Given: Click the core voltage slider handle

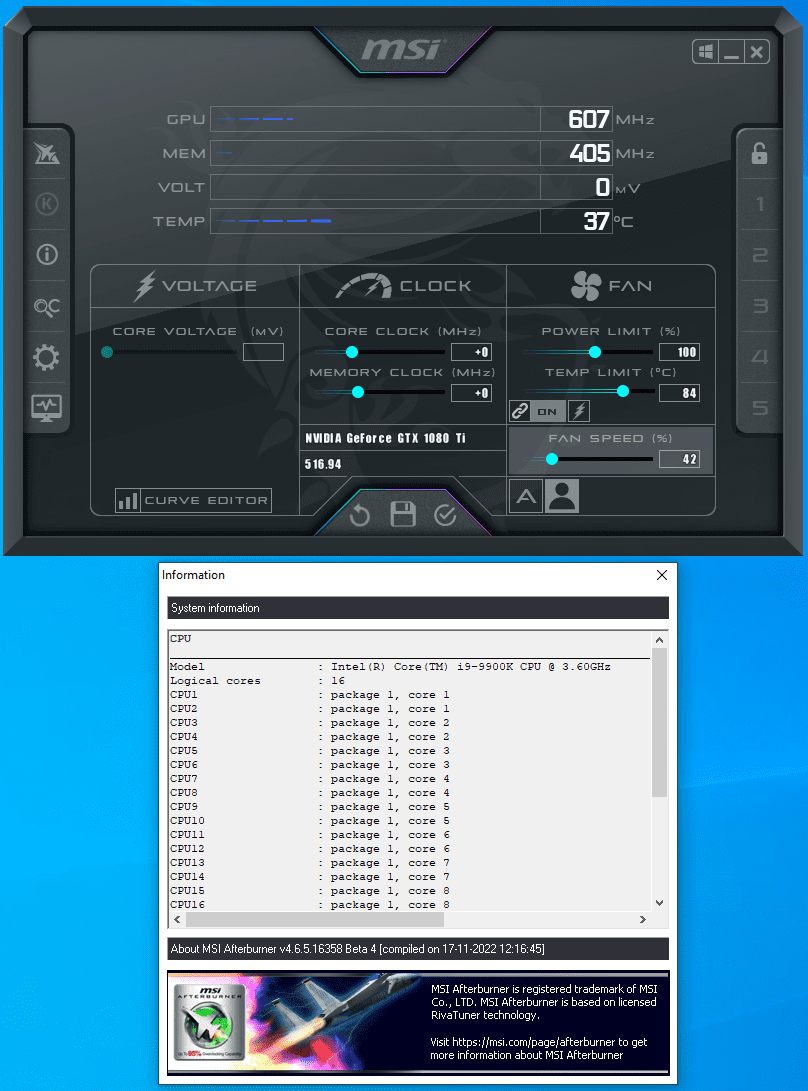Looking at the screenshot, I should tap(107, 352).
